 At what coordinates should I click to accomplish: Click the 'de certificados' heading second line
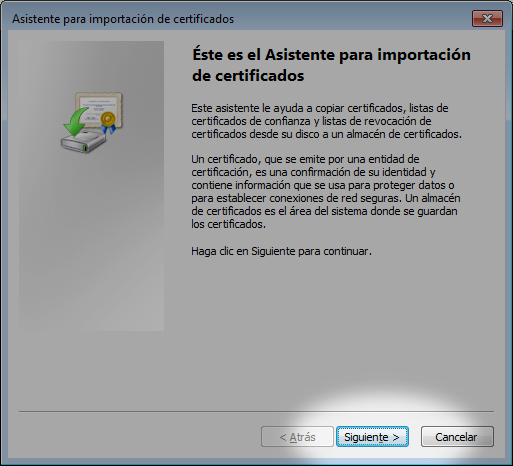[248, 76]
